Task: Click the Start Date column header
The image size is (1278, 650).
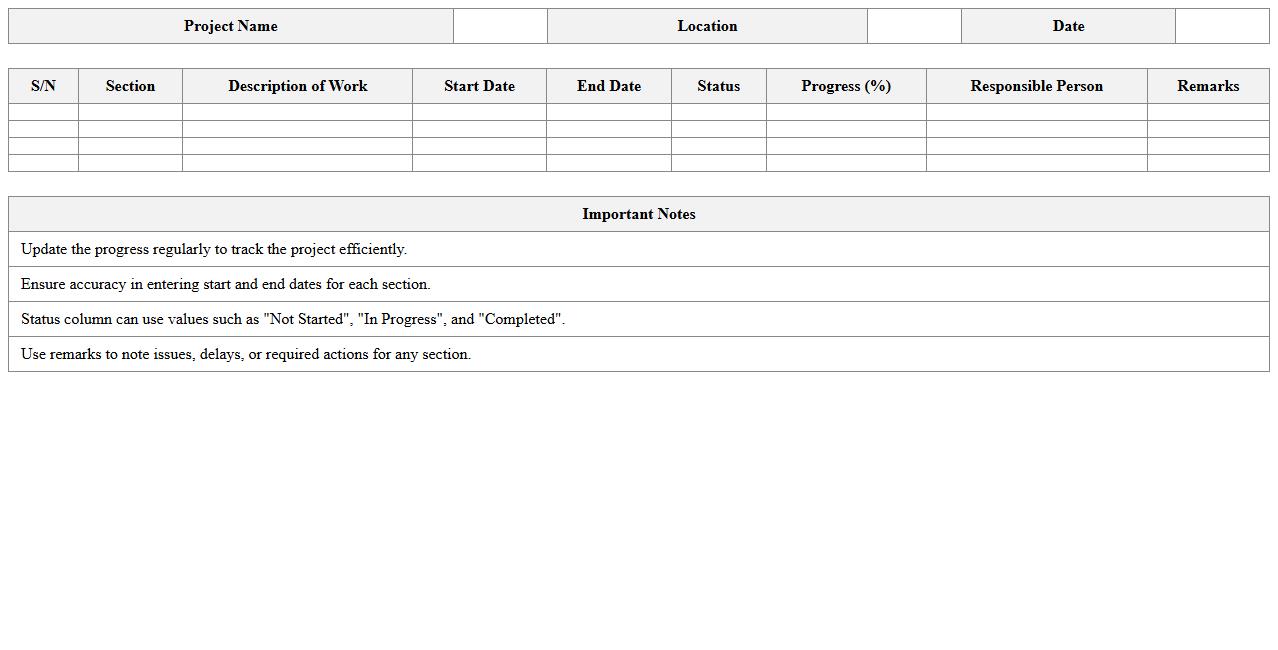Action: click(x=479, y=86)
